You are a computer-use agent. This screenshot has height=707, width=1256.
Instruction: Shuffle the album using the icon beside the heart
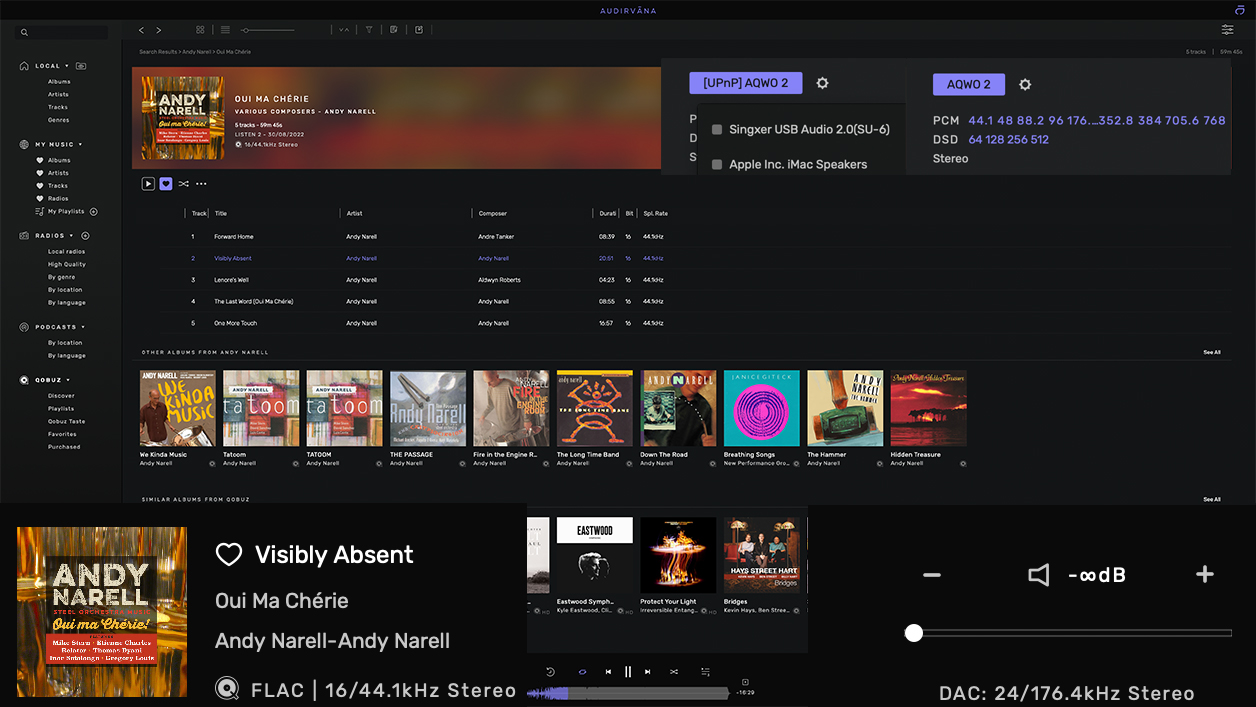[x=184, y=184]
